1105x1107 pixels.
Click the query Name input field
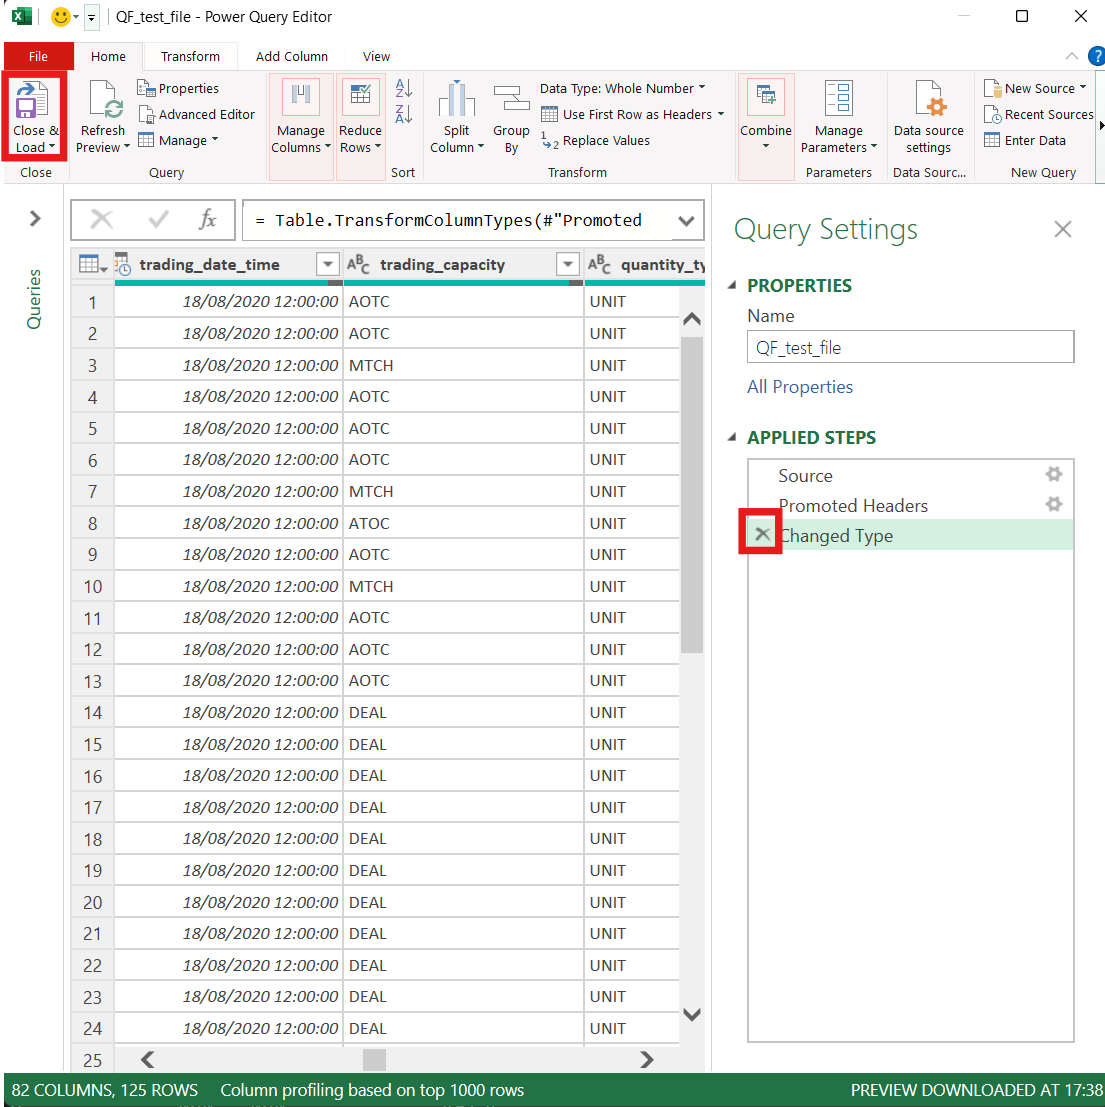tap(911, 347)
